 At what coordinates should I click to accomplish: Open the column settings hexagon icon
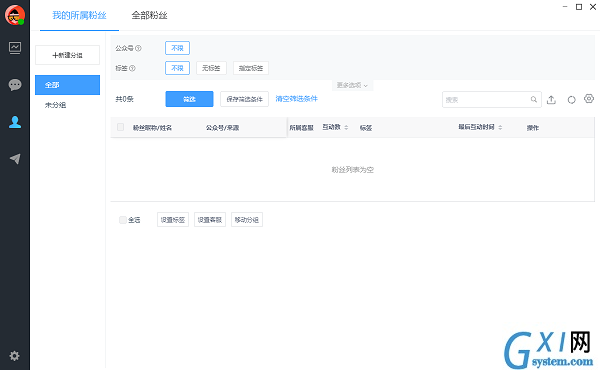[589, 99]
